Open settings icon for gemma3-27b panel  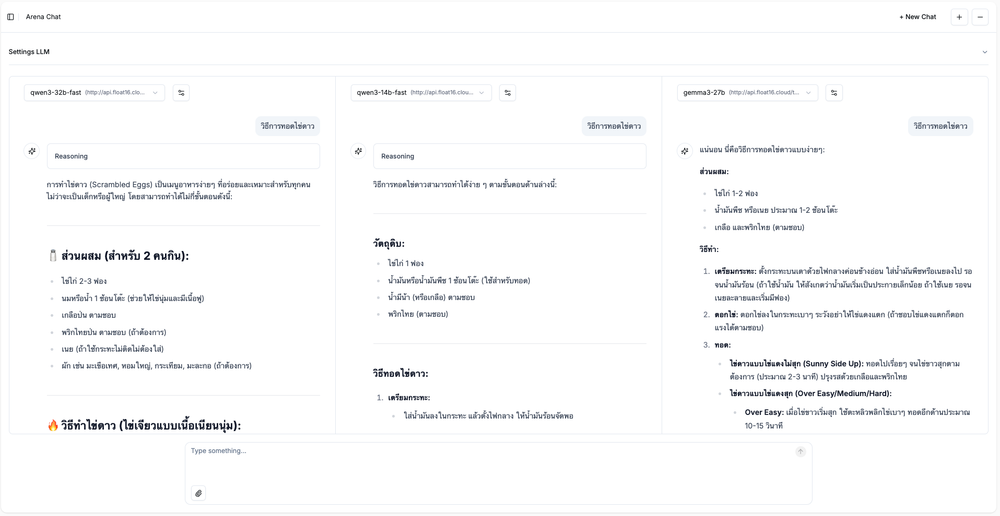pyautogui.click(x=834, y=93)
